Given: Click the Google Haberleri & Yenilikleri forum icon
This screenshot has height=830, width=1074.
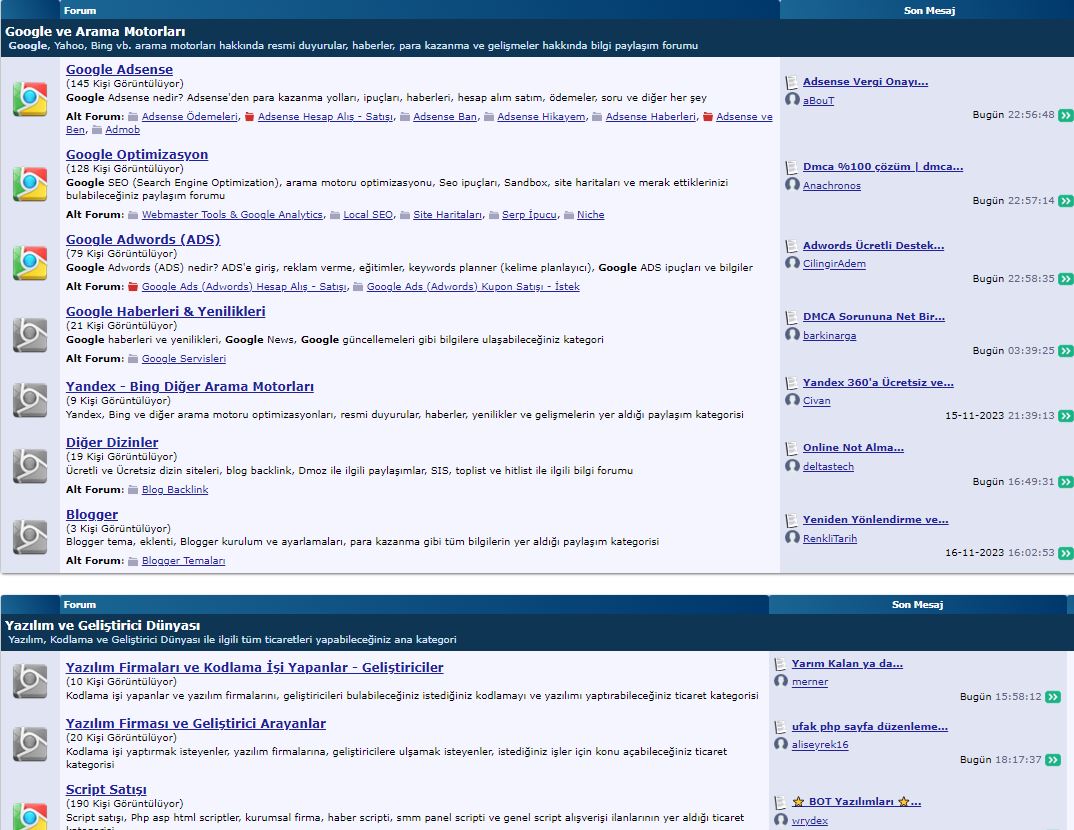Looking at the screenshot, I should [30, 335].
